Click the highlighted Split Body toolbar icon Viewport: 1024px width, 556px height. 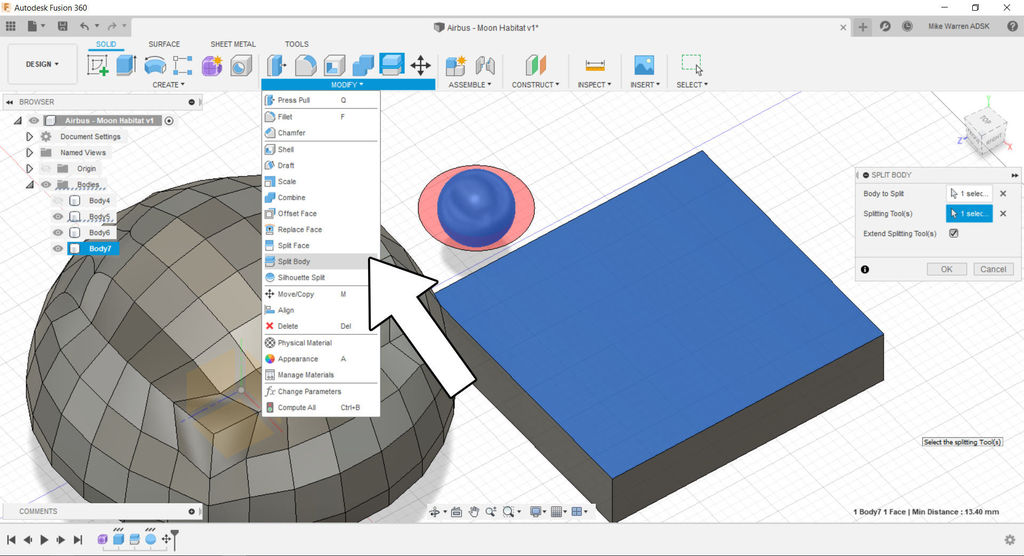pos(392,65)
